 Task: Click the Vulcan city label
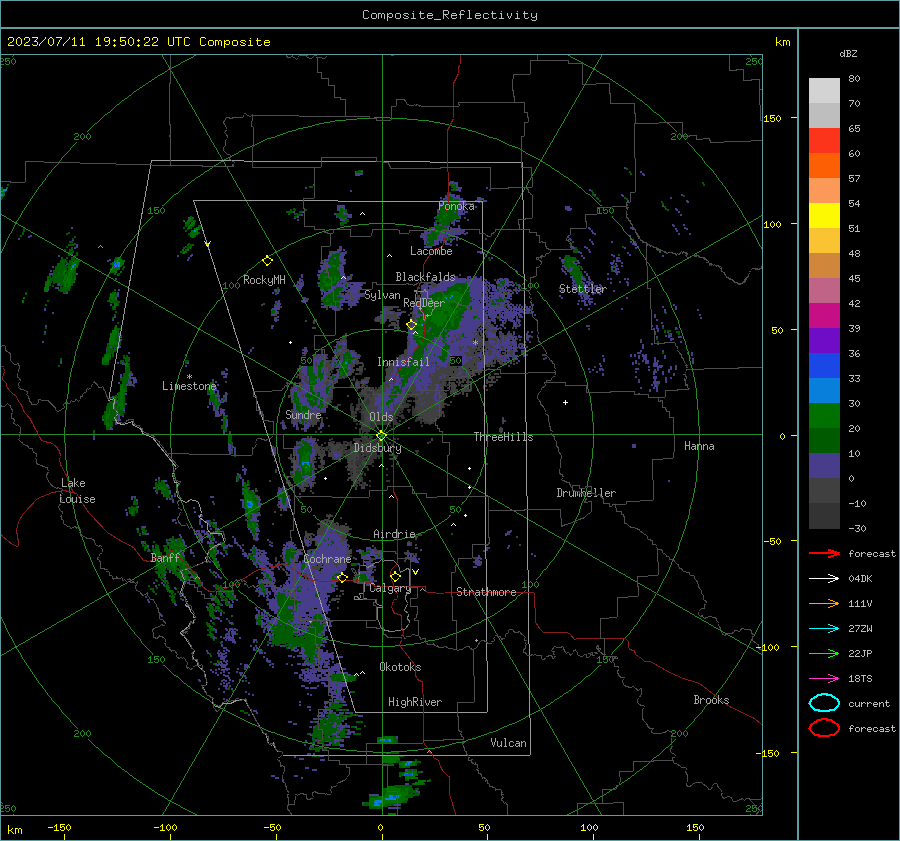508,743
